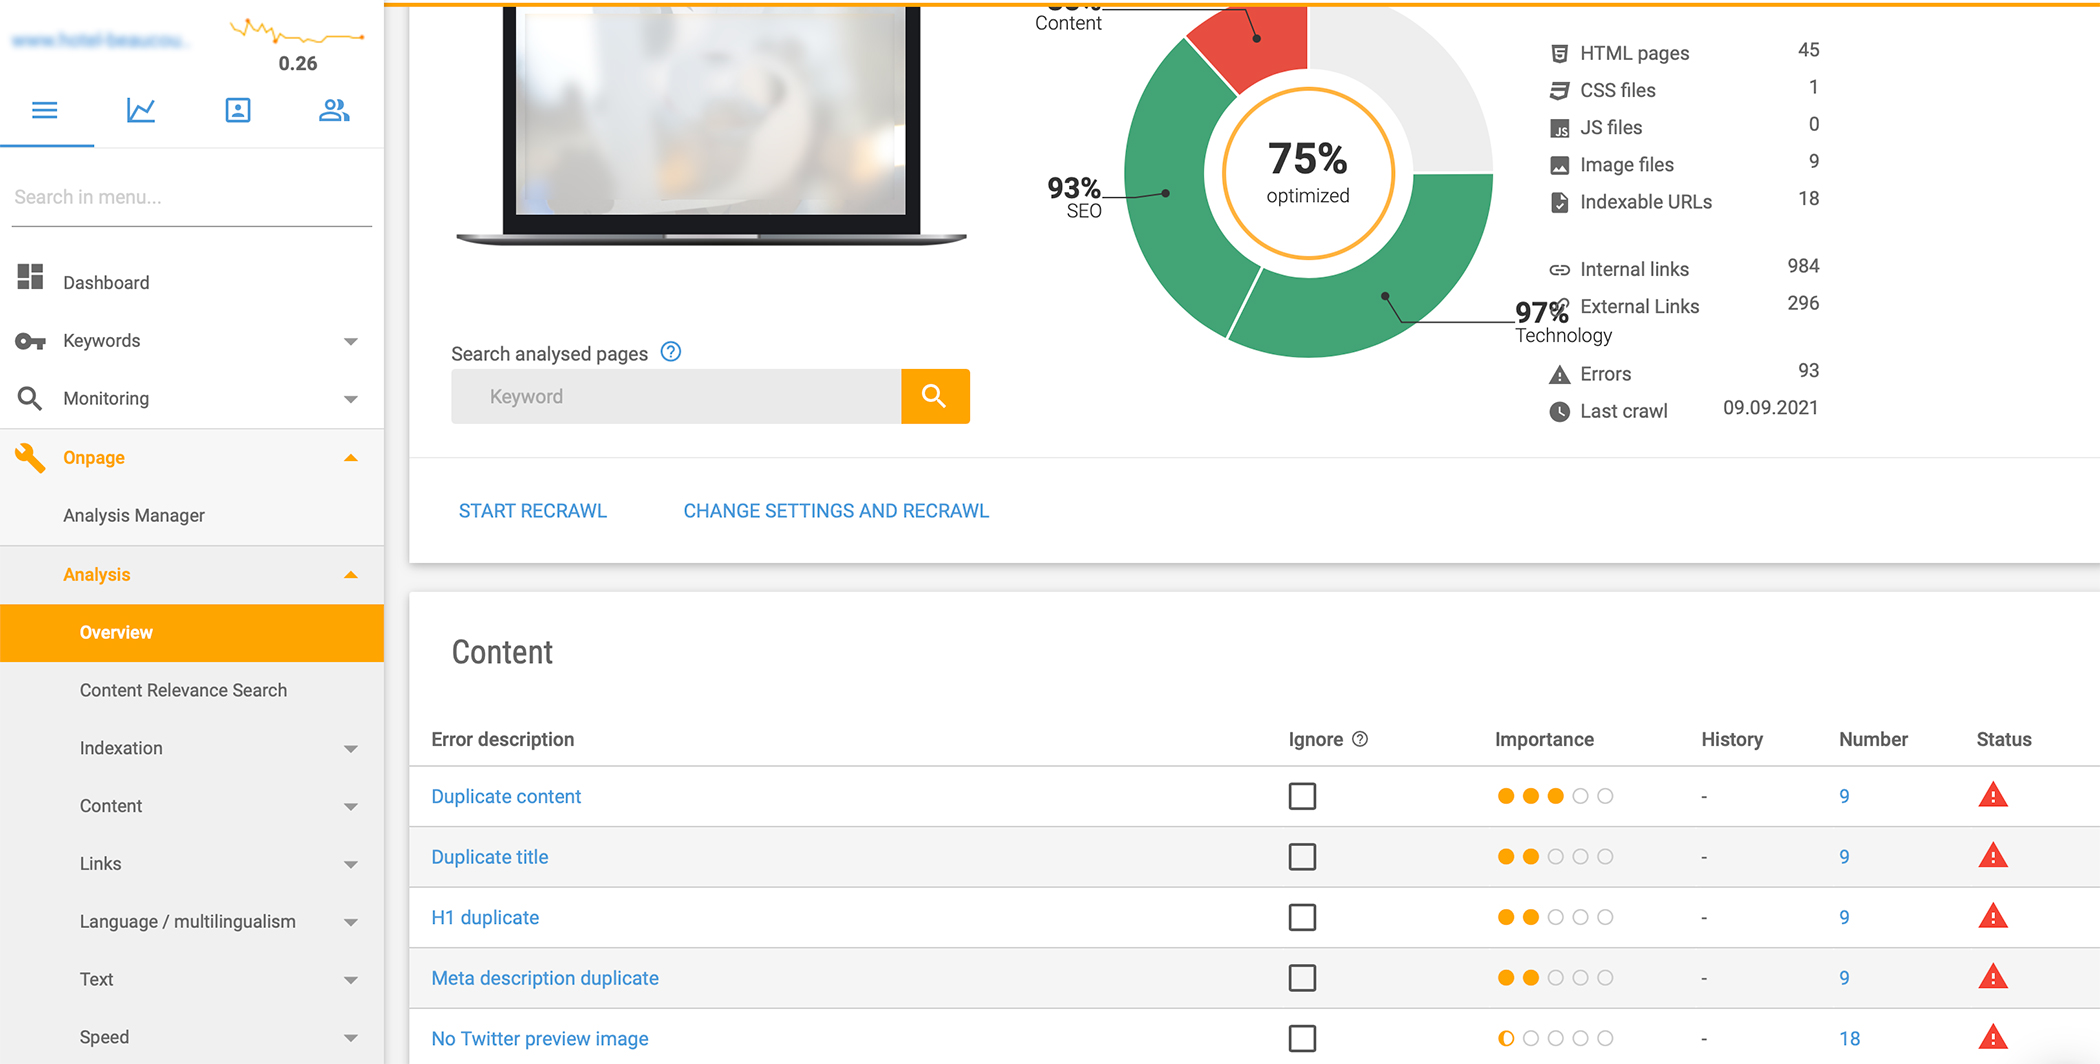Click the Internal links chain icon

(1559, 269)
